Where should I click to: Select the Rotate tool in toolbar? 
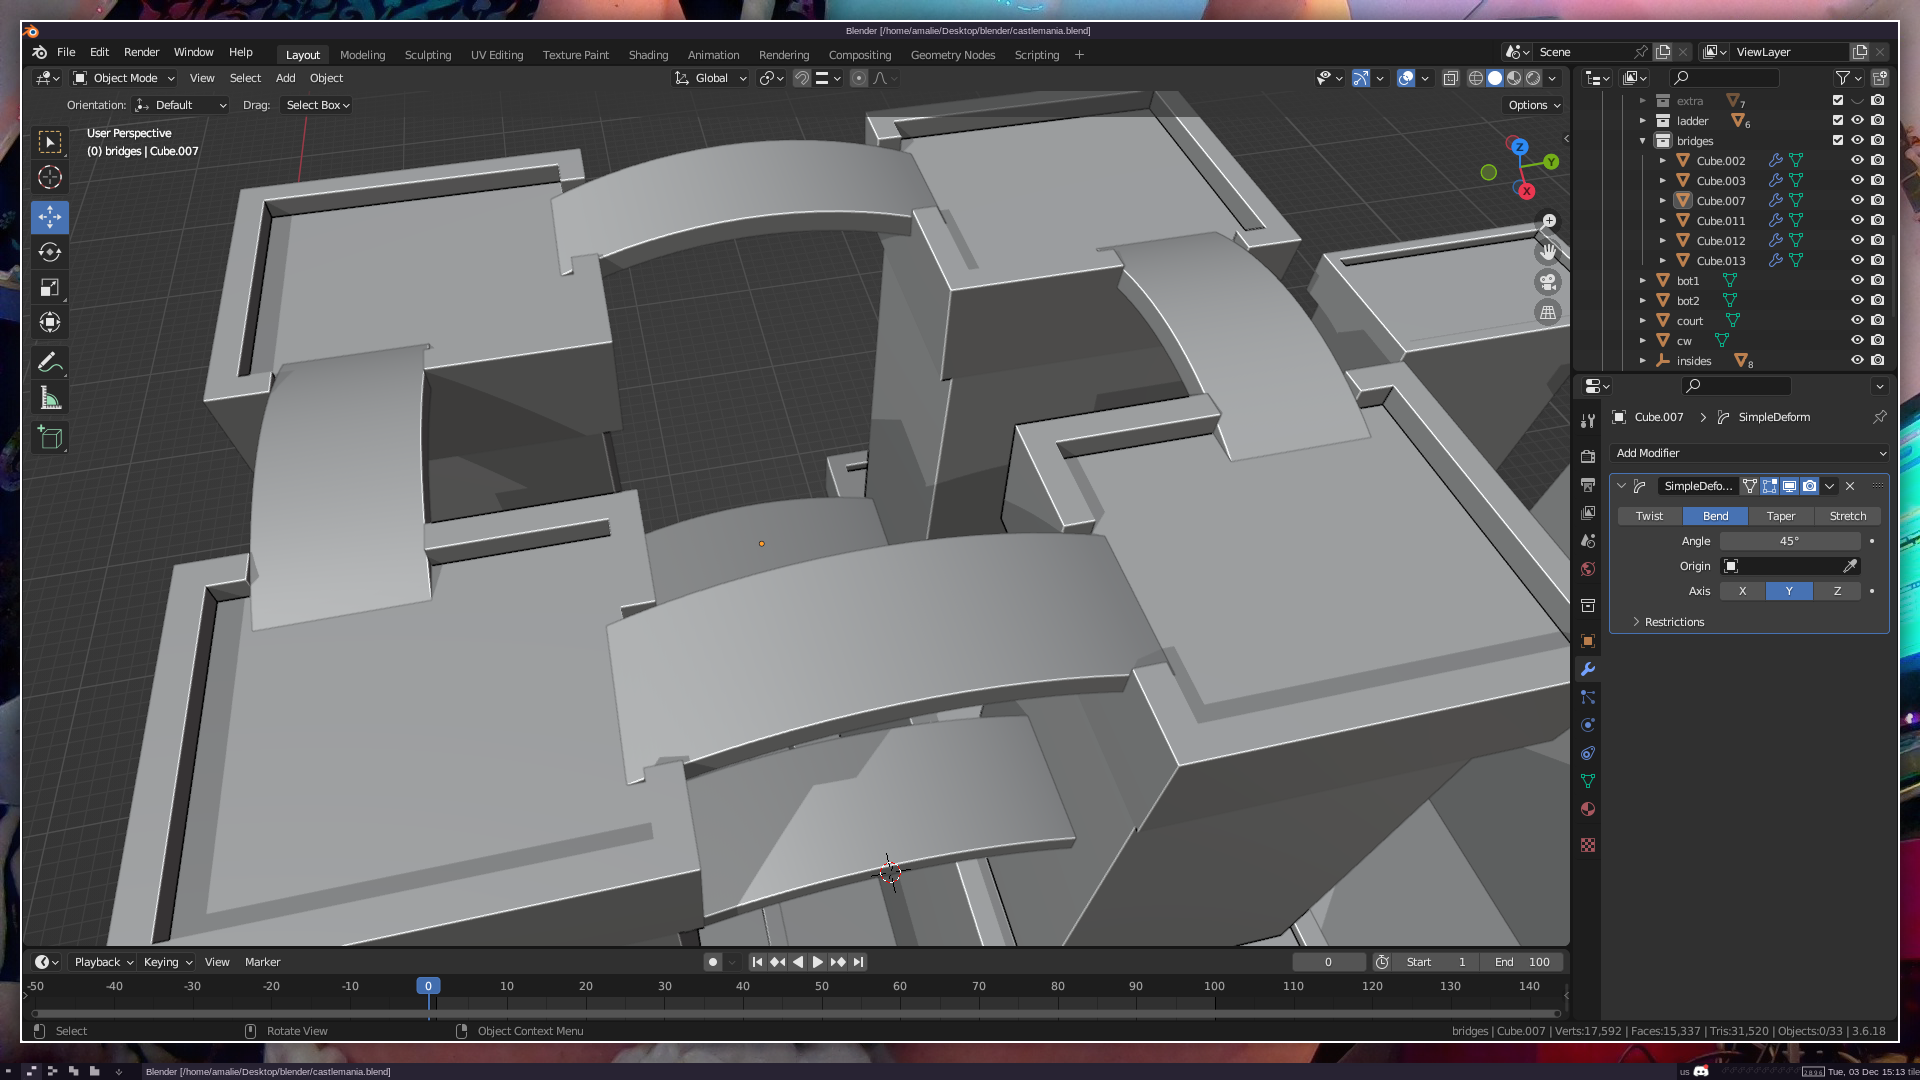(x=50, y=252)
